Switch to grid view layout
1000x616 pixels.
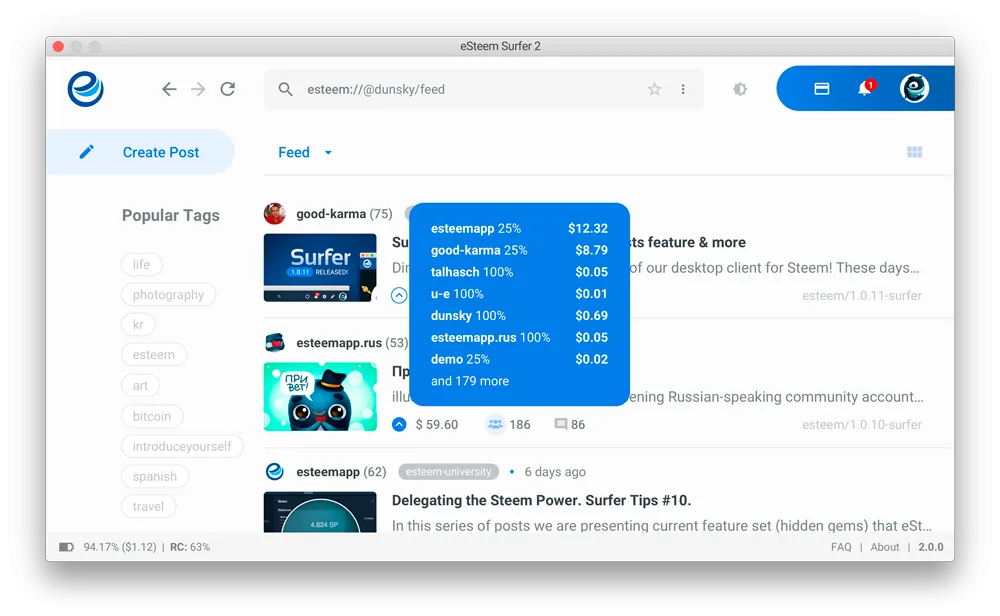point(915,152)
